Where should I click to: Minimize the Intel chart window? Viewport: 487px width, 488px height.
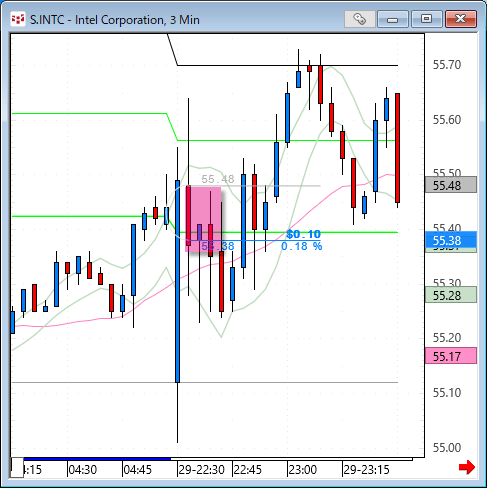[x=393, y=19]
